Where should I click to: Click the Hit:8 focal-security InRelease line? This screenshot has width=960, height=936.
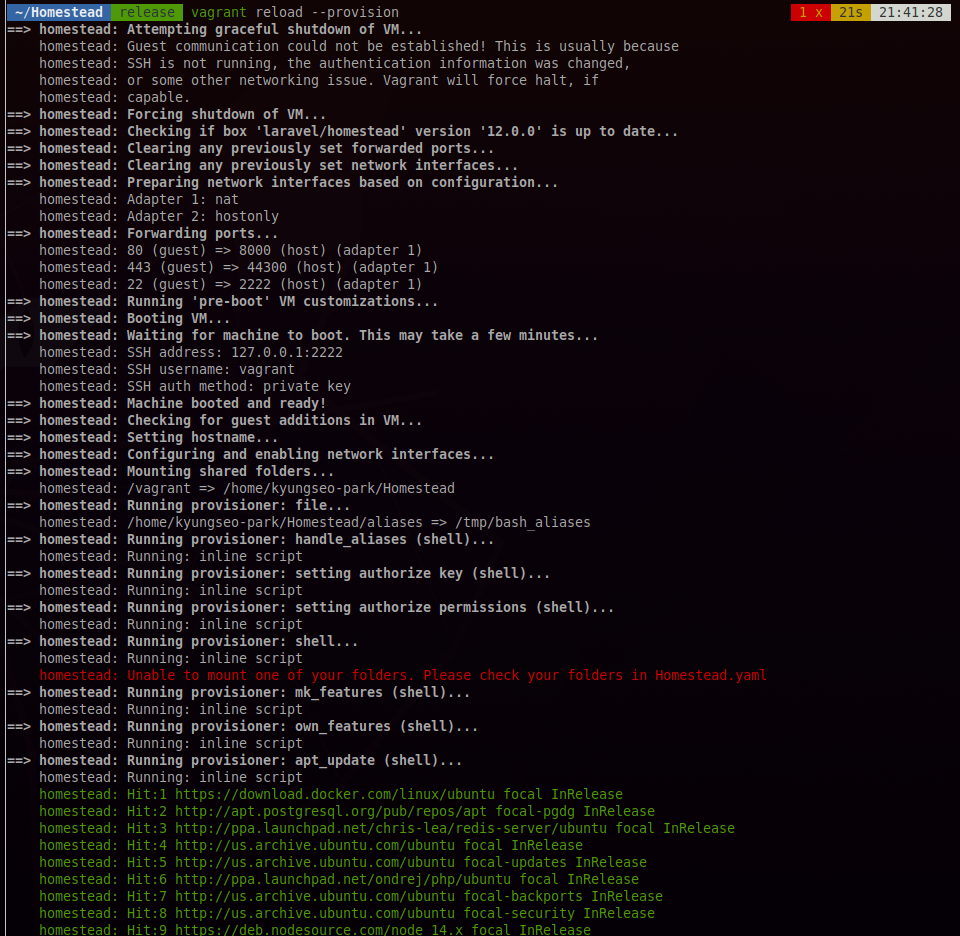(x=347, y=914)
